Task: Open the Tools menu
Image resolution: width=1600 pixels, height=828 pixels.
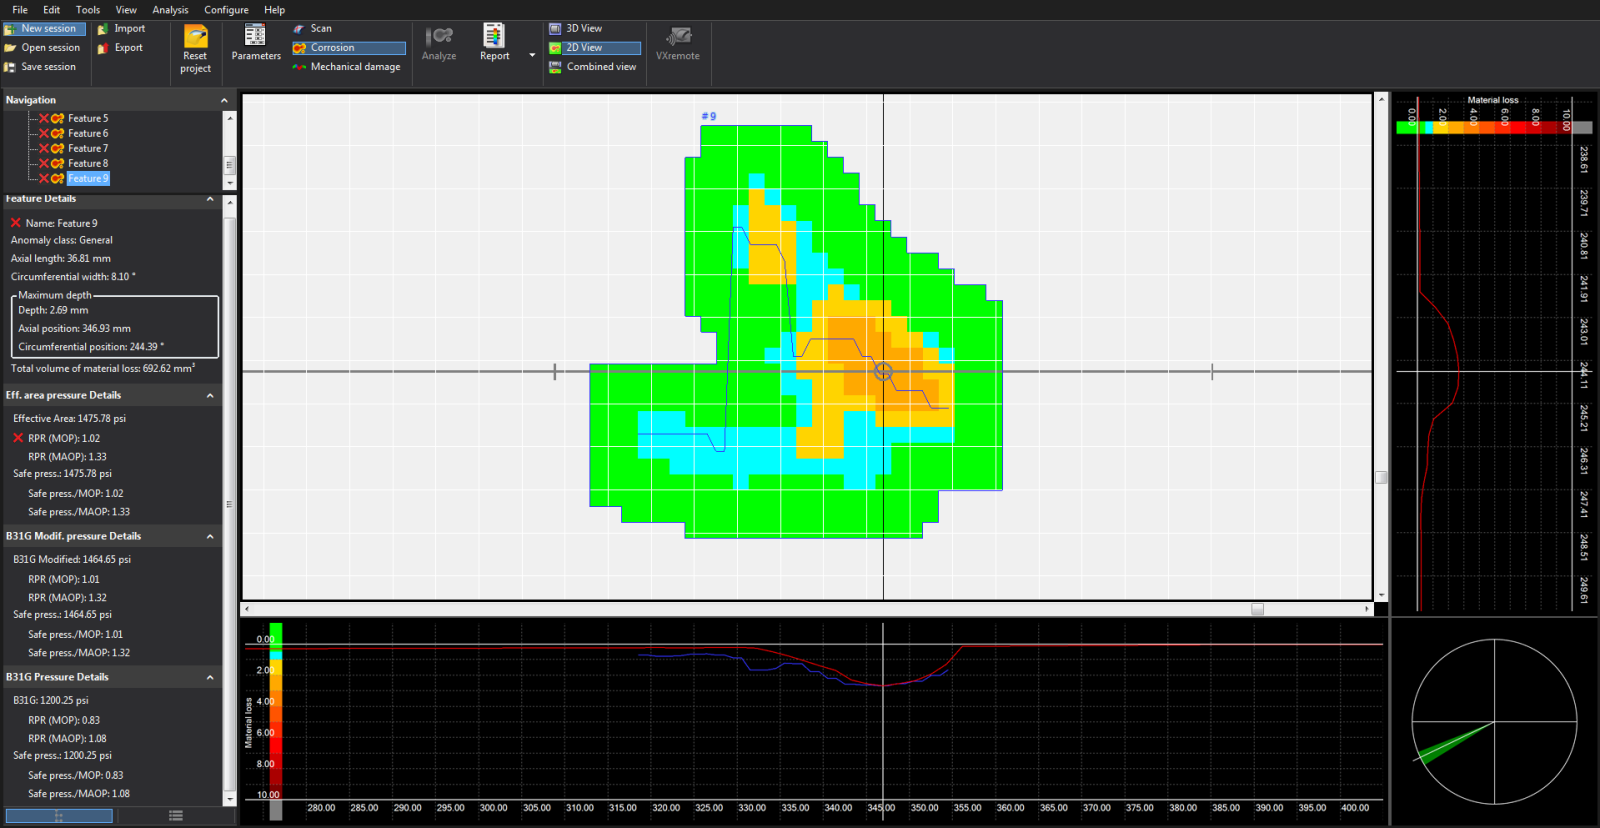Action: [88, 10]
